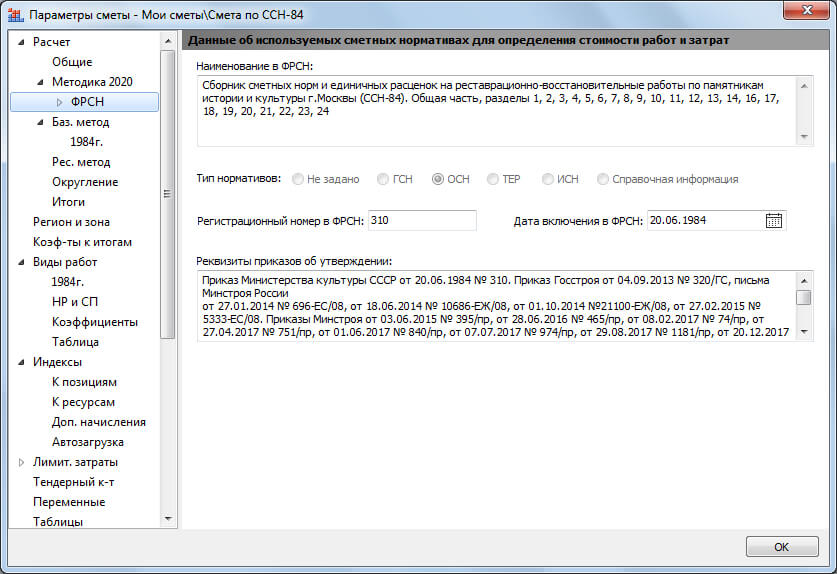
Task: Open the 'Переменные' item
Action: tap(69, 502)
